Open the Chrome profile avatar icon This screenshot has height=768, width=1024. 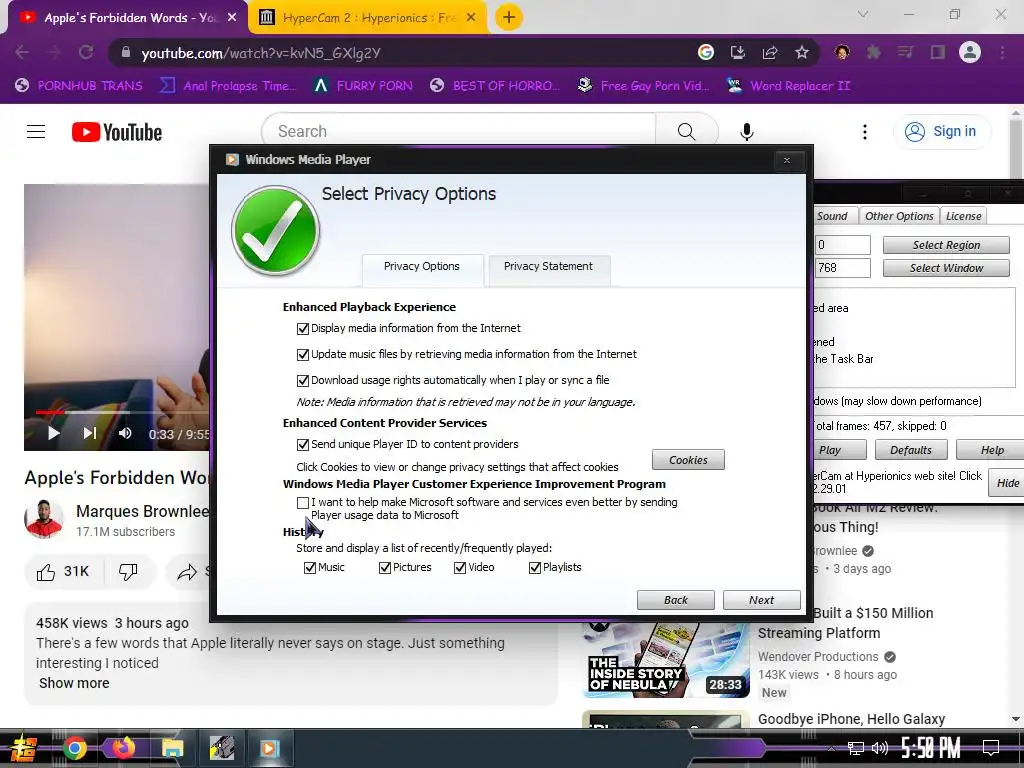[970, 53]
